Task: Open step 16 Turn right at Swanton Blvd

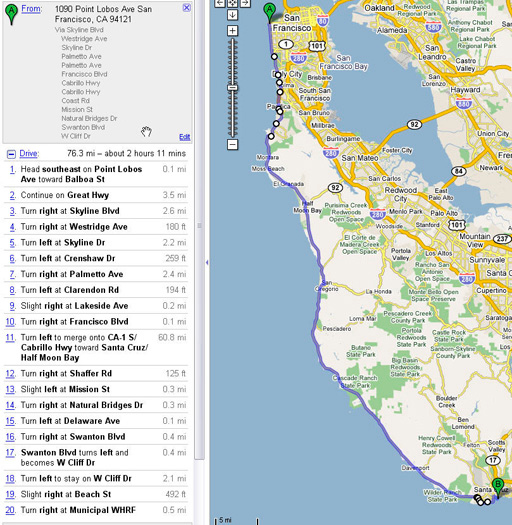Action: [x=96, y=437]
